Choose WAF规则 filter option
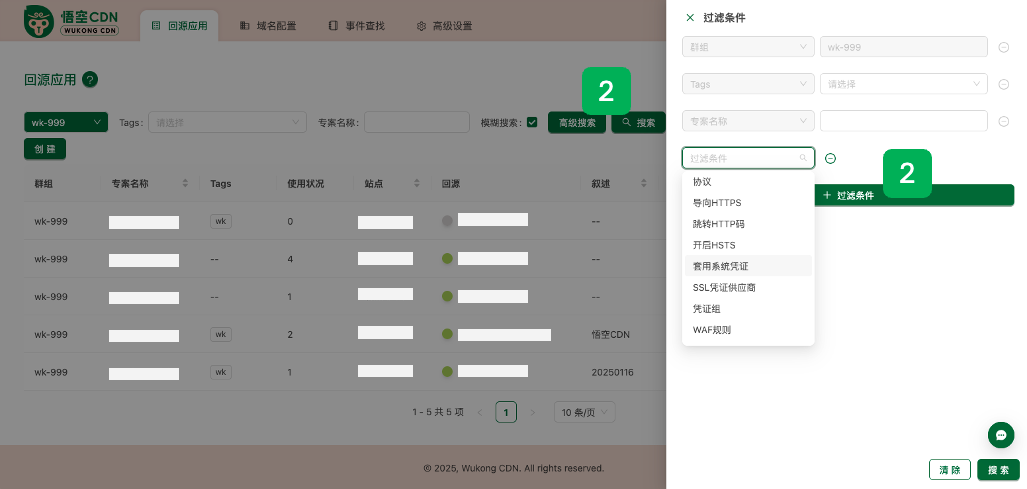The height and width of the screenshot is (489, 1027). (712, 330)
